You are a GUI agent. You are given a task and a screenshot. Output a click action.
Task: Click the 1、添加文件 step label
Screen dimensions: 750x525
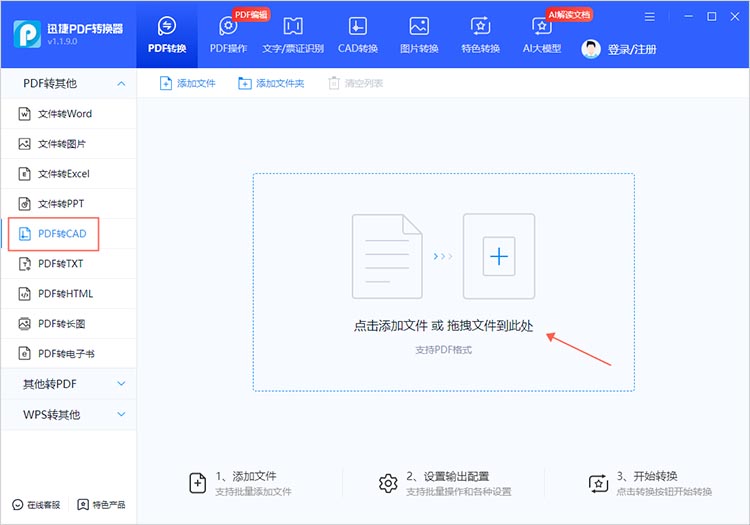[246, 476]
